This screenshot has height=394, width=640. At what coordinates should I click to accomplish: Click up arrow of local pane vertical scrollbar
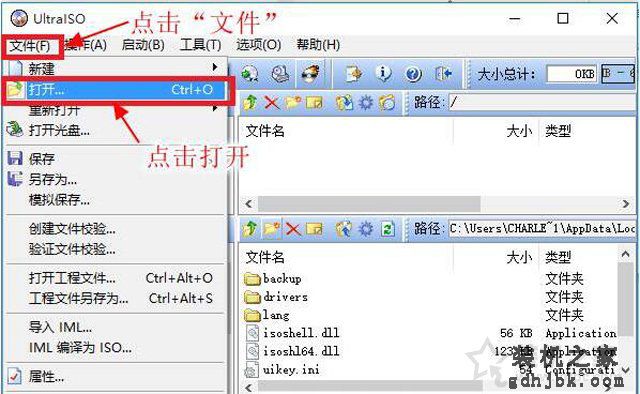tap(625, 254)
